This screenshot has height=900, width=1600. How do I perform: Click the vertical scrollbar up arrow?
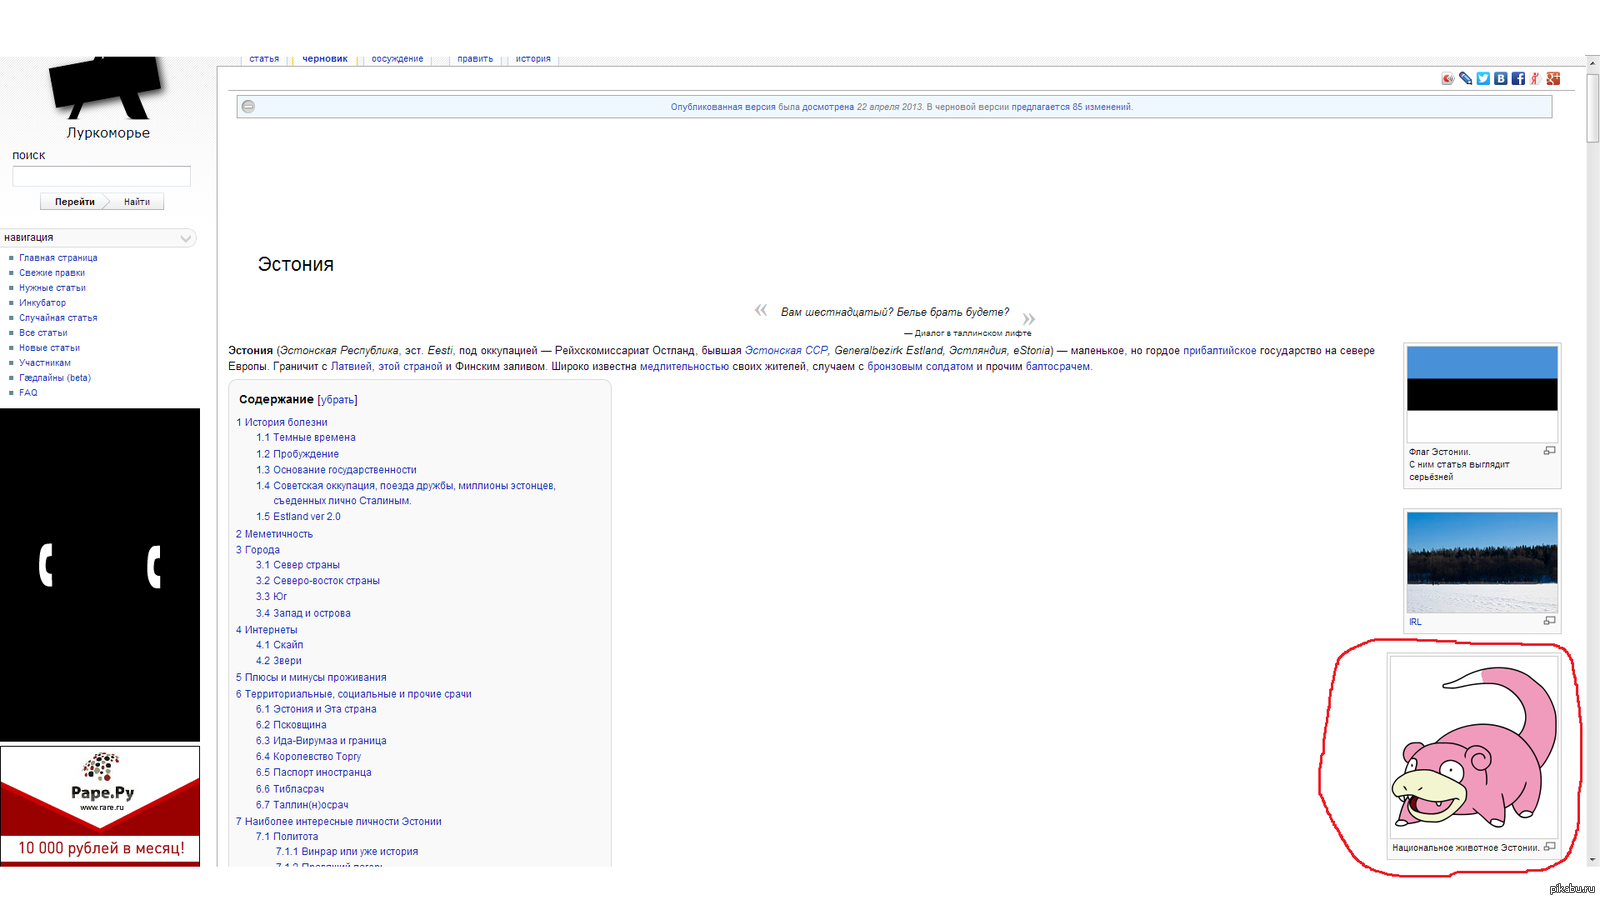click(1592, 64)
